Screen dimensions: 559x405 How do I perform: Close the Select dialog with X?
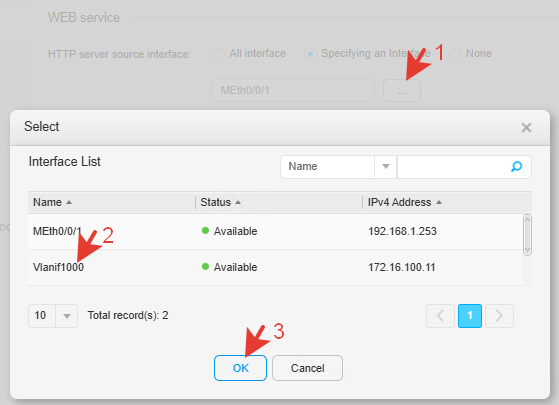click(526, 127)
